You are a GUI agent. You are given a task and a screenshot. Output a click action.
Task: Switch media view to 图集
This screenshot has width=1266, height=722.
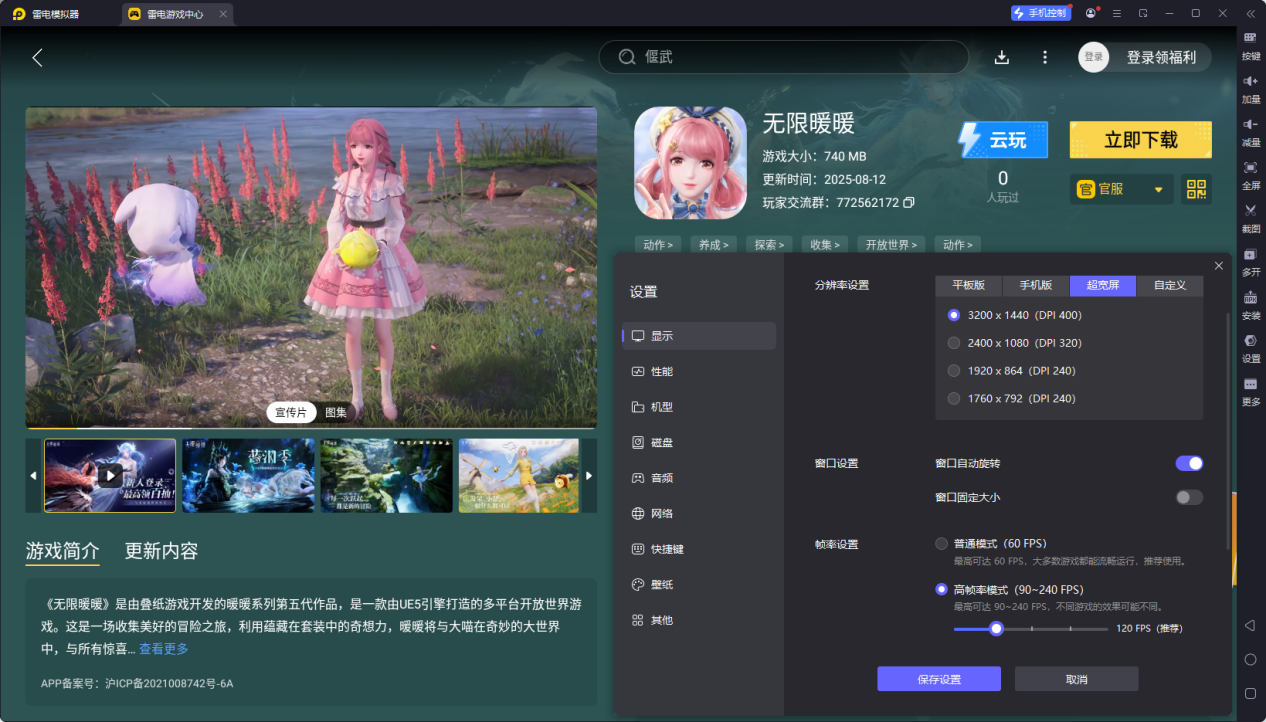click(x=335, y=412)
